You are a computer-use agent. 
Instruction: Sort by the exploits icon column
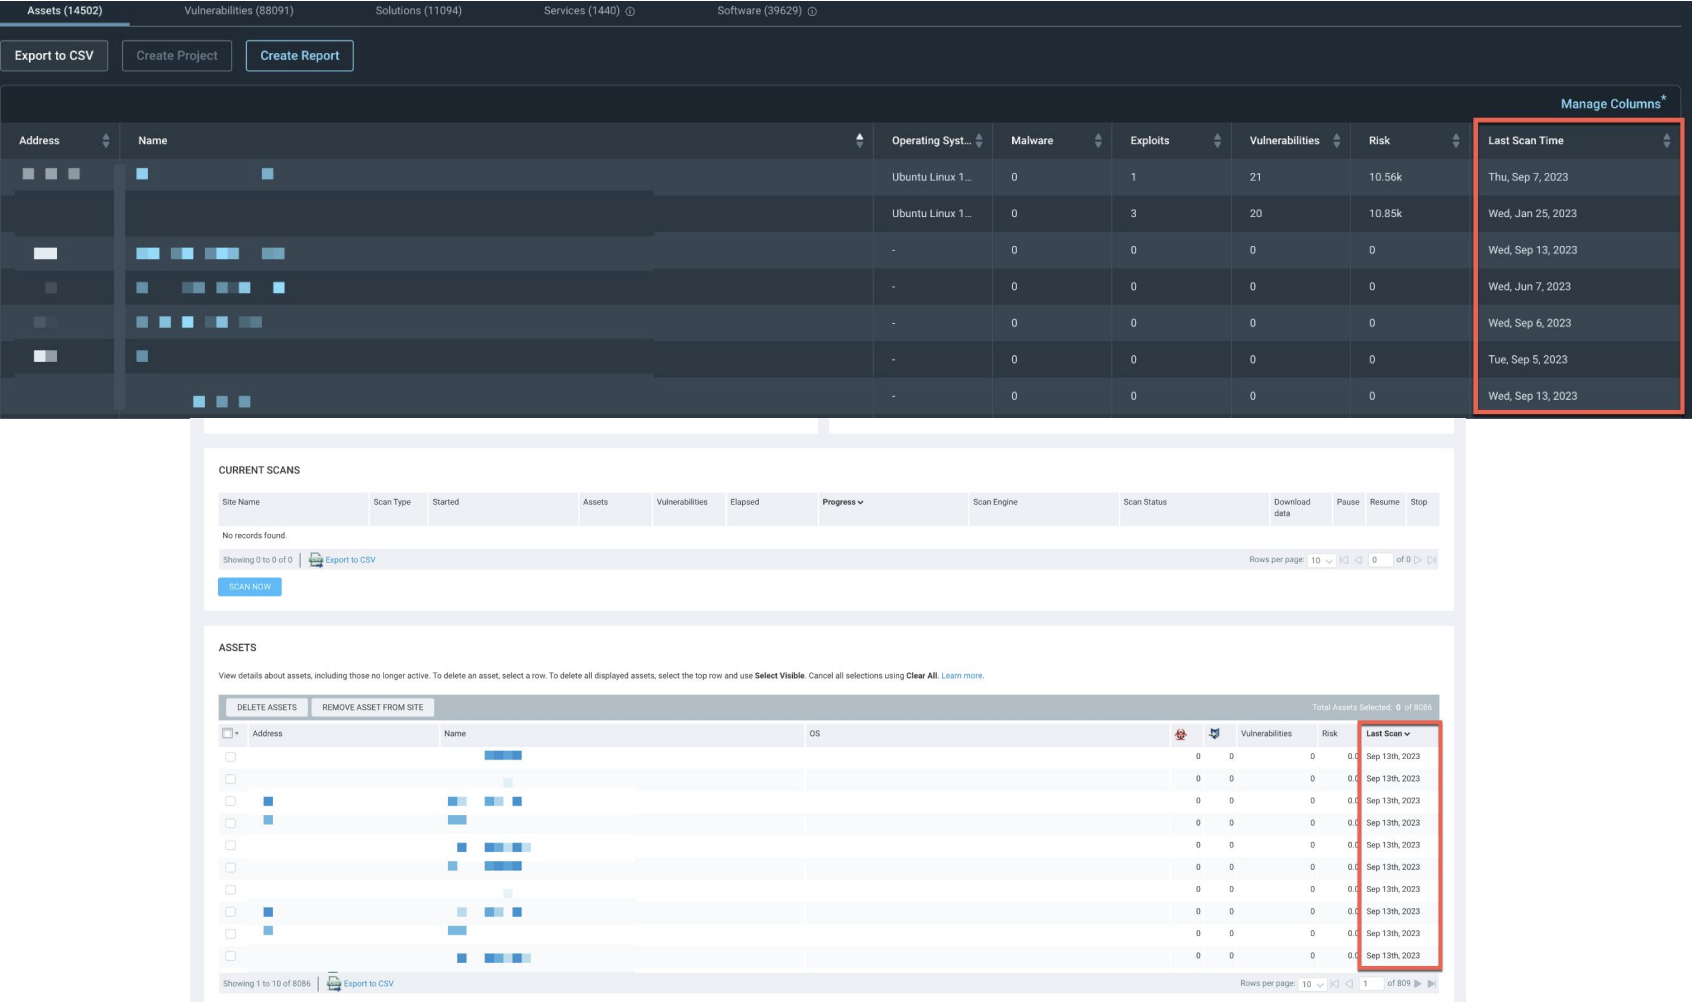coord(1214,734)
